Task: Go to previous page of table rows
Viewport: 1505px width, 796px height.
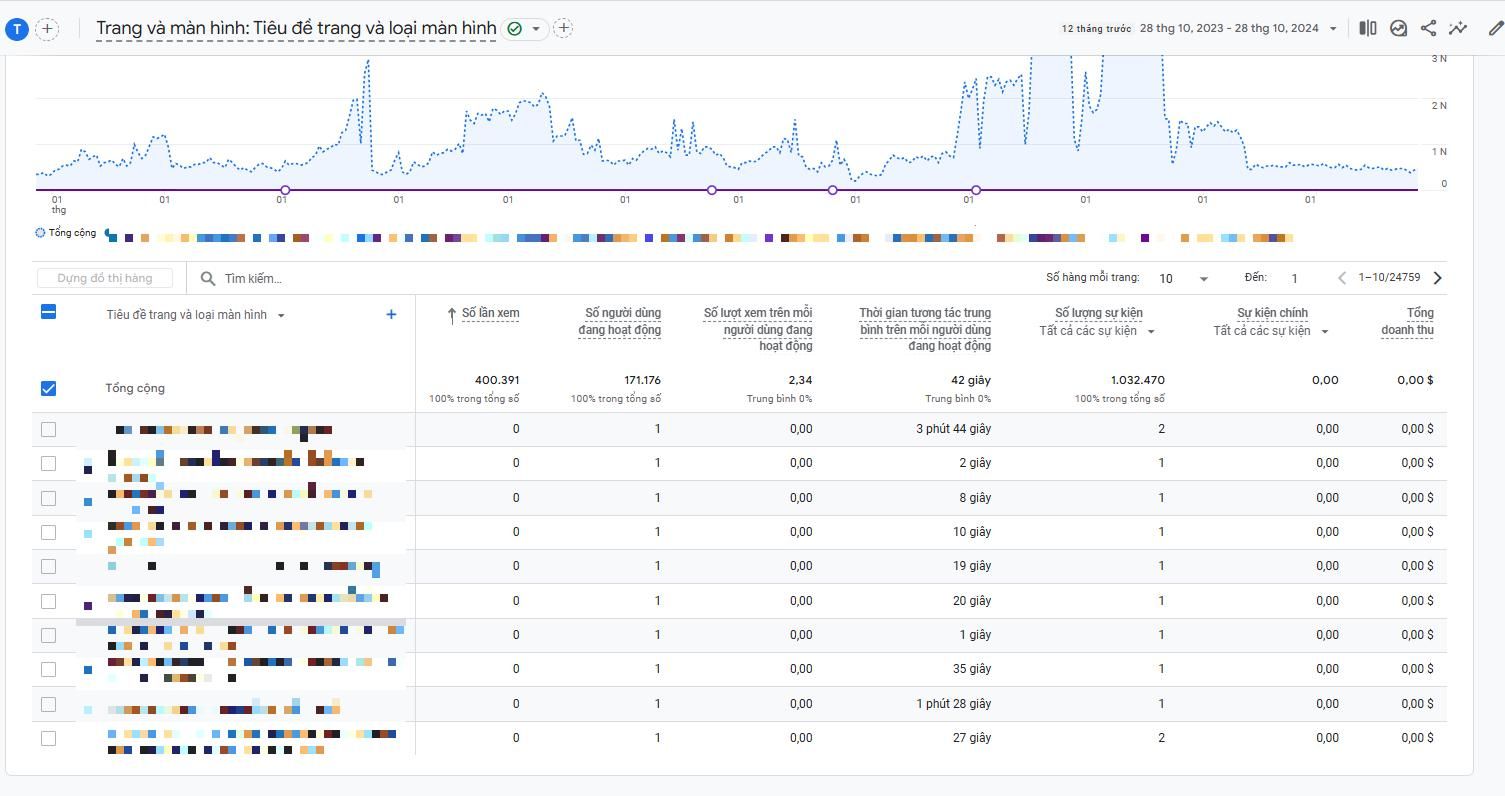Action: 1342,278
